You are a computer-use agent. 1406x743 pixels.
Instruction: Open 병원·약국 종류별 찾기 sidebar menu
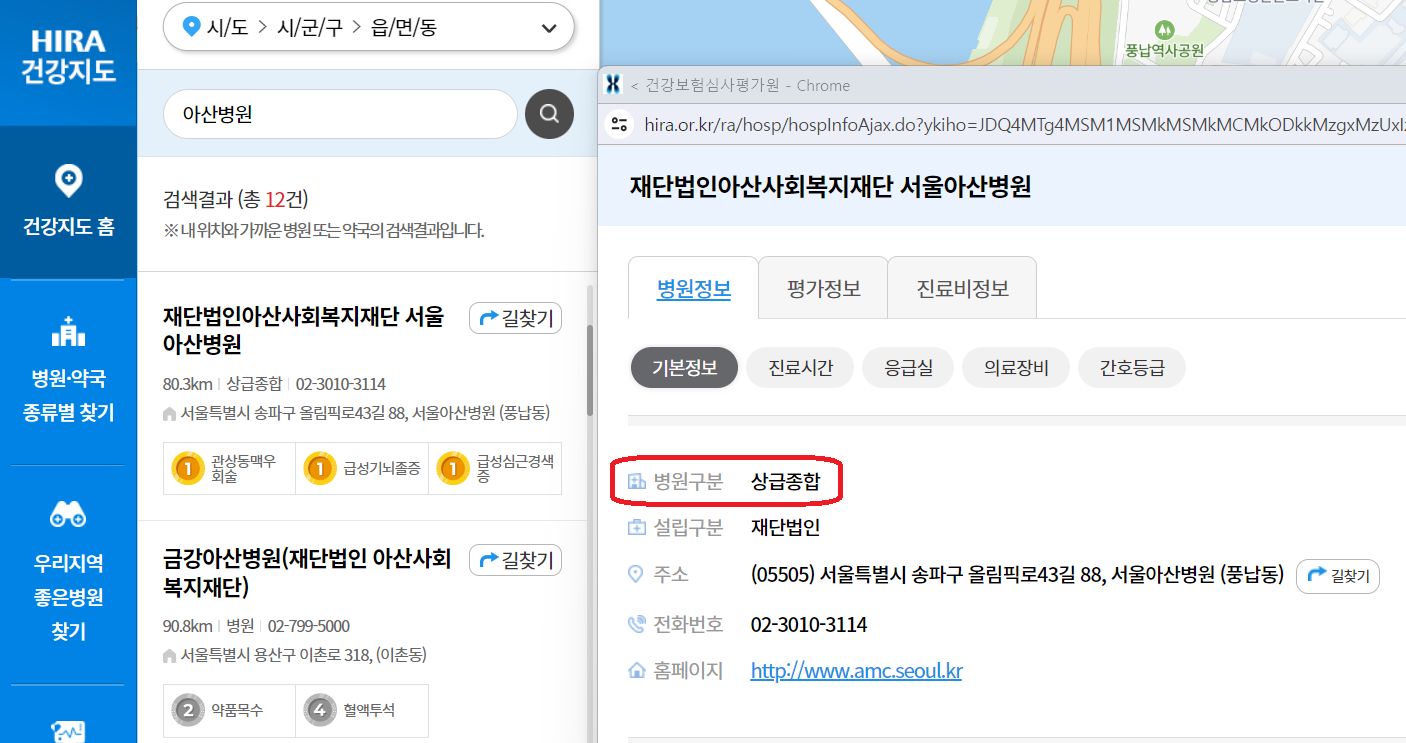68,371
